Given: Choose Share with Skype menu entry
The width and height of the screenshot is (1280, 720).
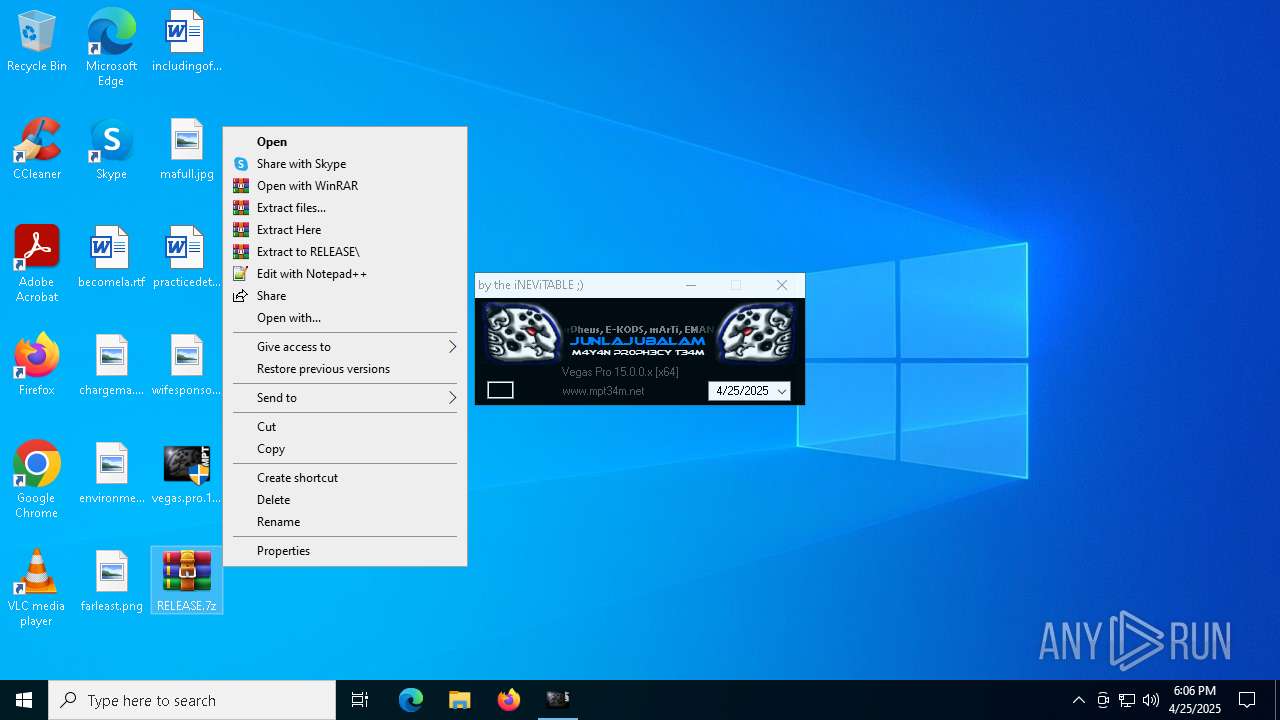Looking at the screenshot, I should click(x=345, y=164).
